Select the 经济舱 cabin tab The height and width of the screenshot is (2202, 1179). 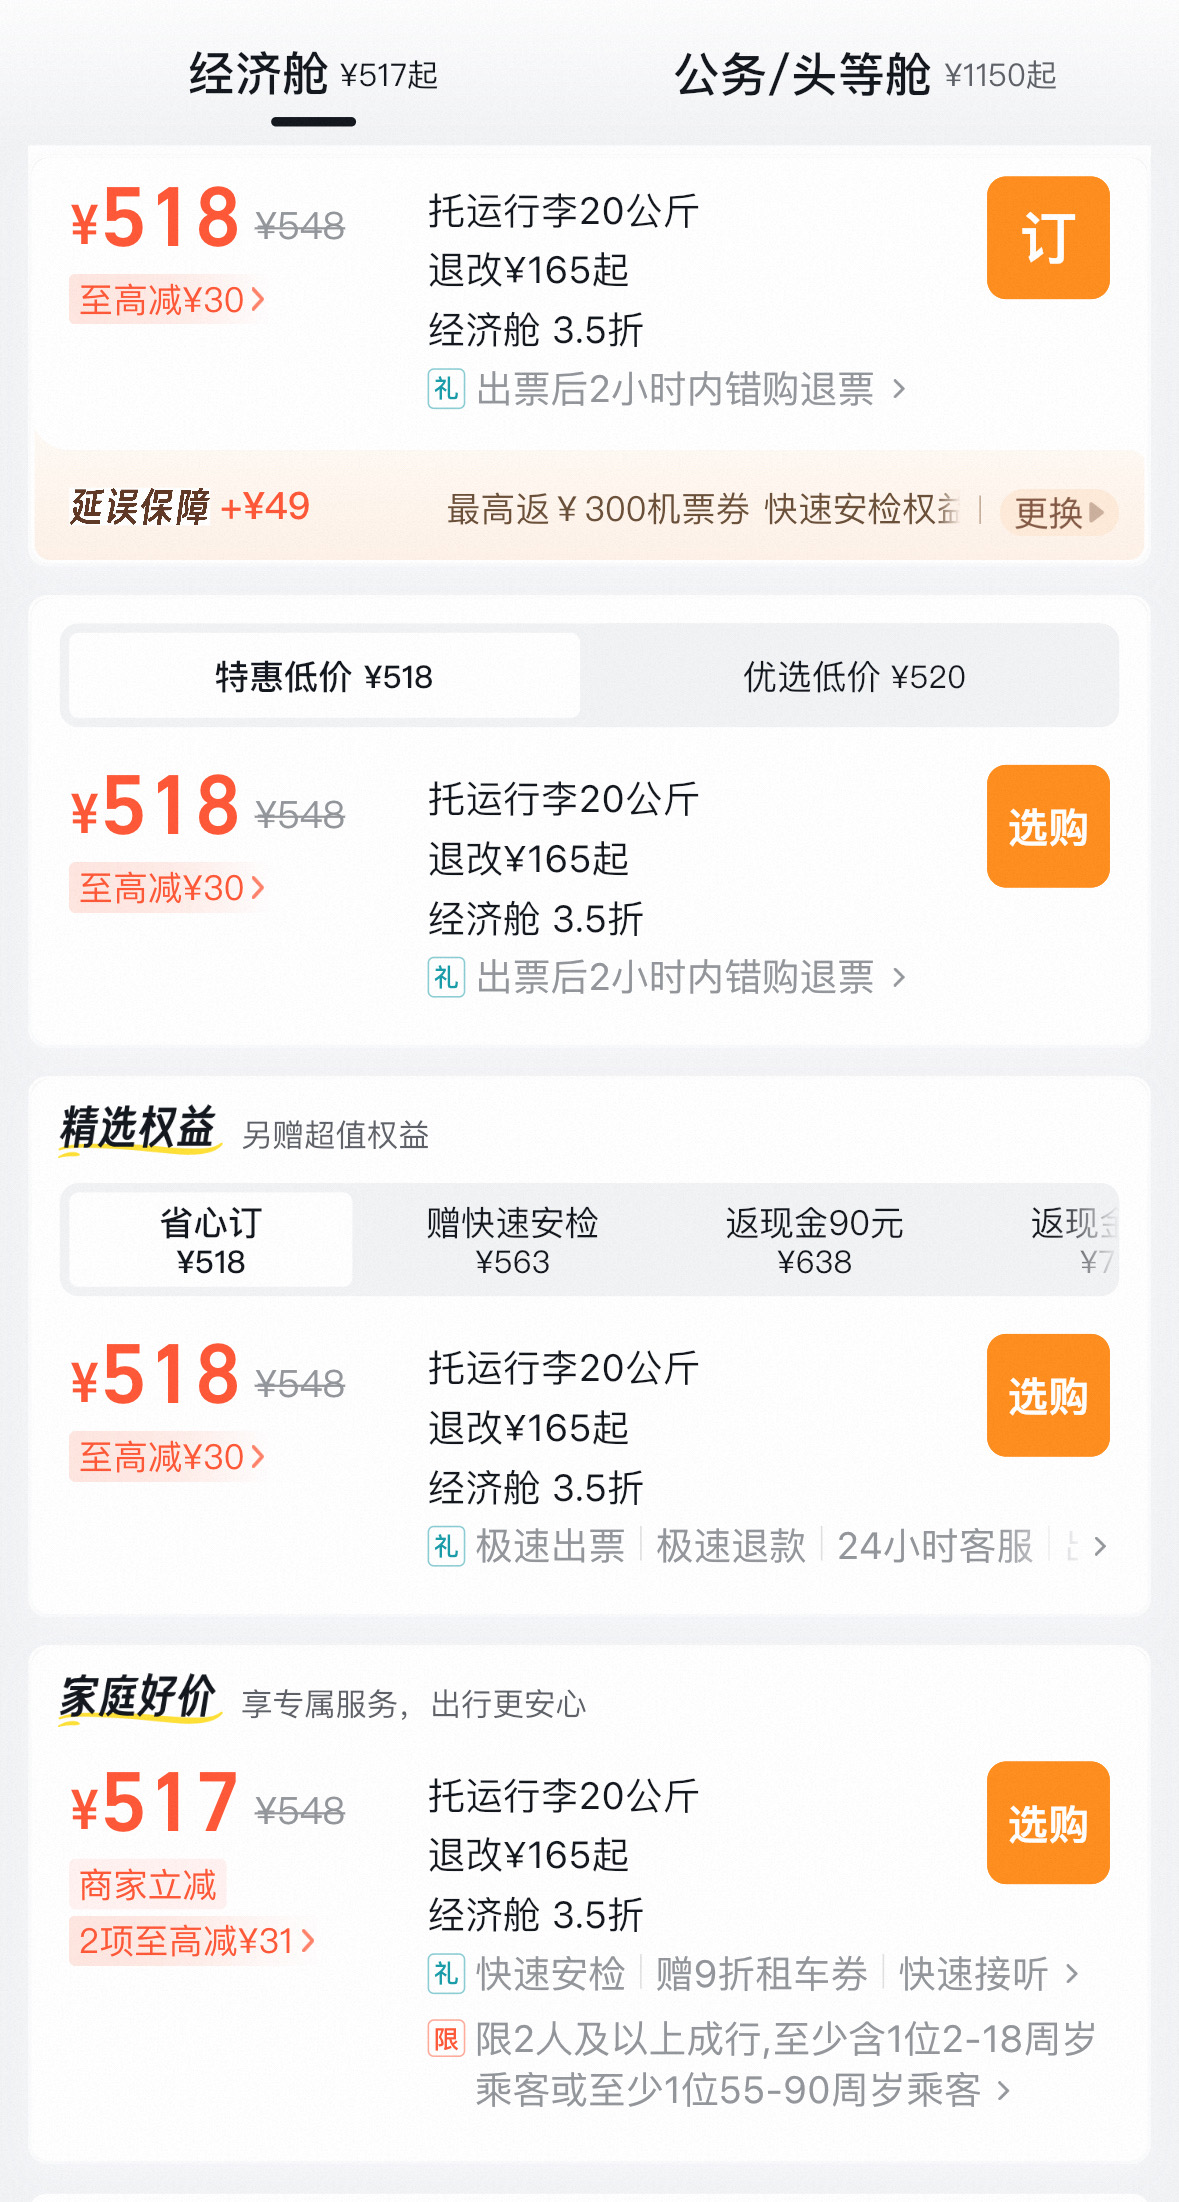(x=313, y=75)
